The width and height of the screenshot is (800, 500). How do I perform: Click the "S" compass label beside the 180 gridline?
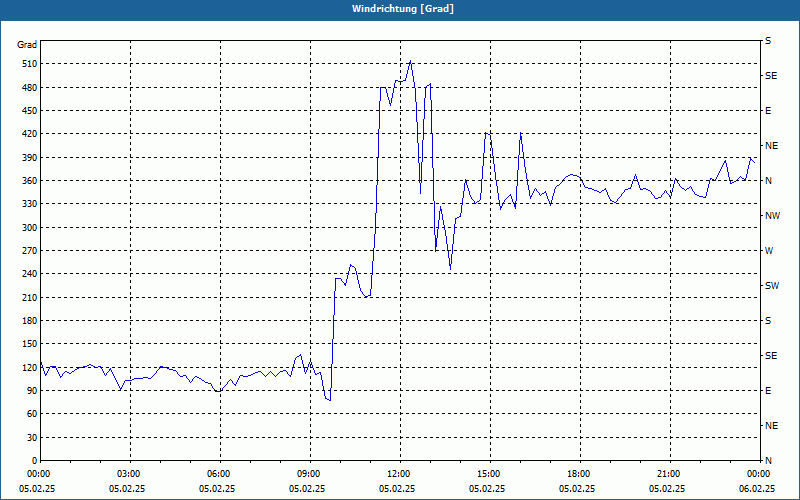tap(768, 321)
